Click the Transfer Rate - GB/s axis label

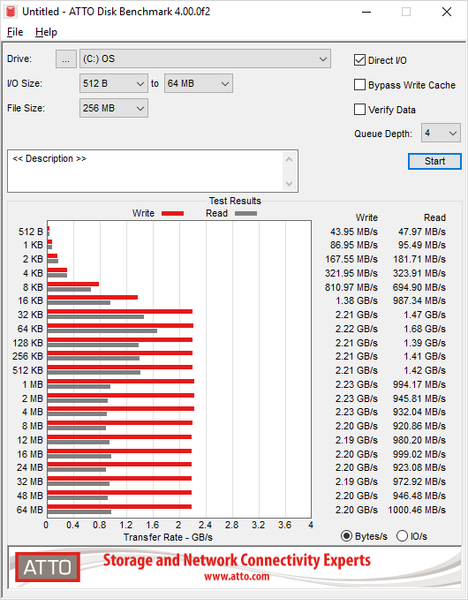(x=168, y=537)
